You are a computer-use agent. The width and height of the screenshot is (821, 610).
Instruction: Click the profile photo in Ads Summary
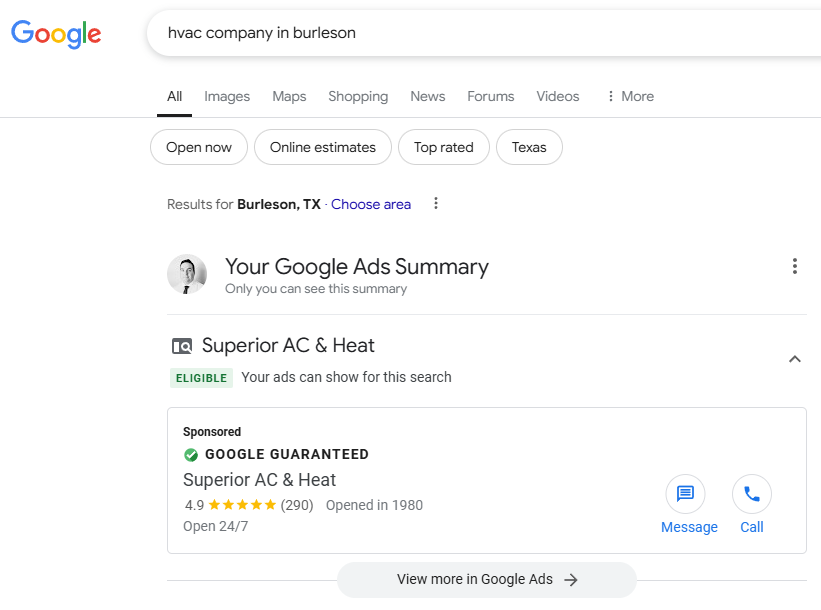[x=187, y=274]
